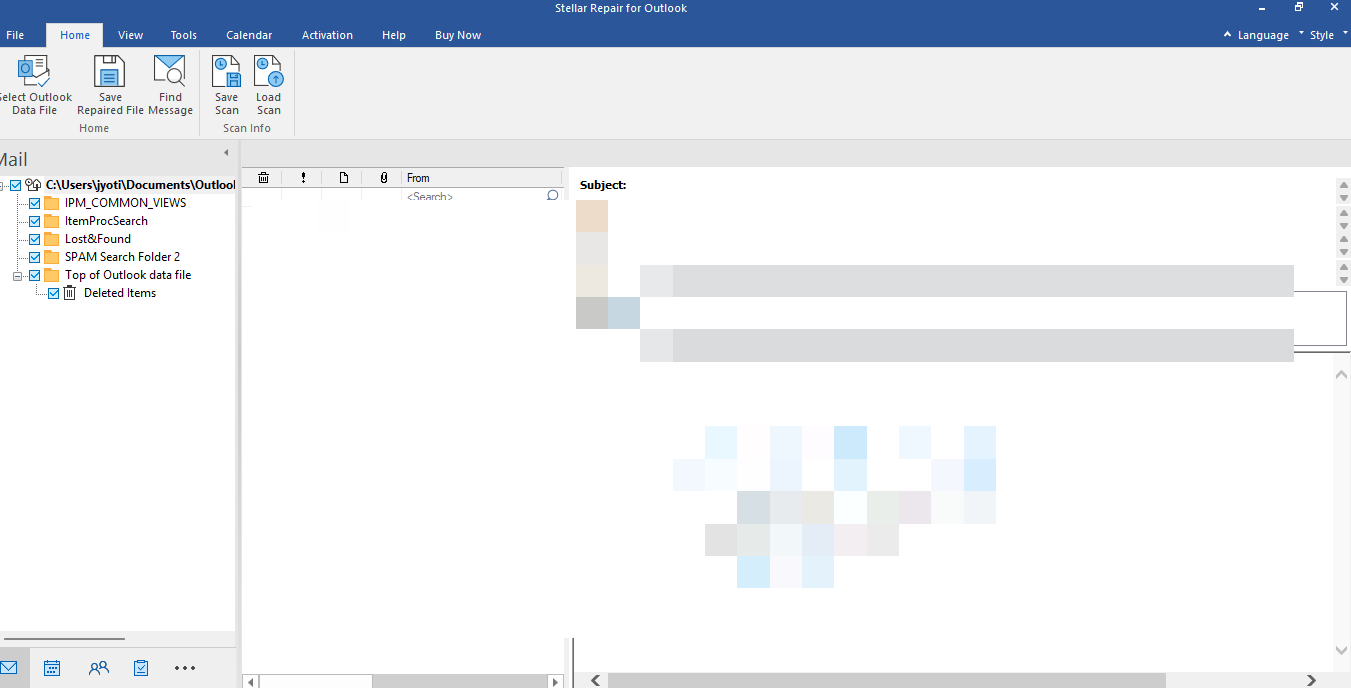Toggle IPM_COMMON_VIEWS checkbox
1351x688 pixels.
(35, 203)
